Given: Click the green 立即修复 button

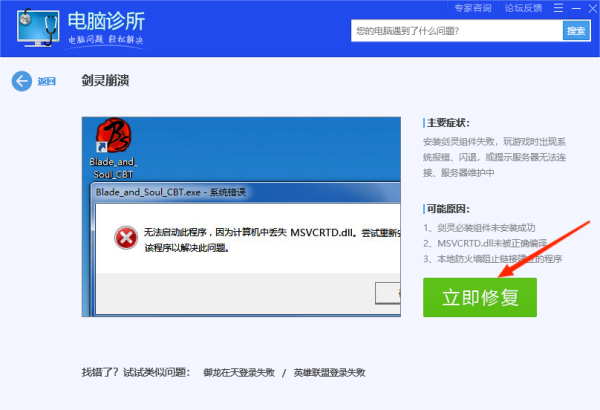Looking at the screenshot, I should 480,297.
